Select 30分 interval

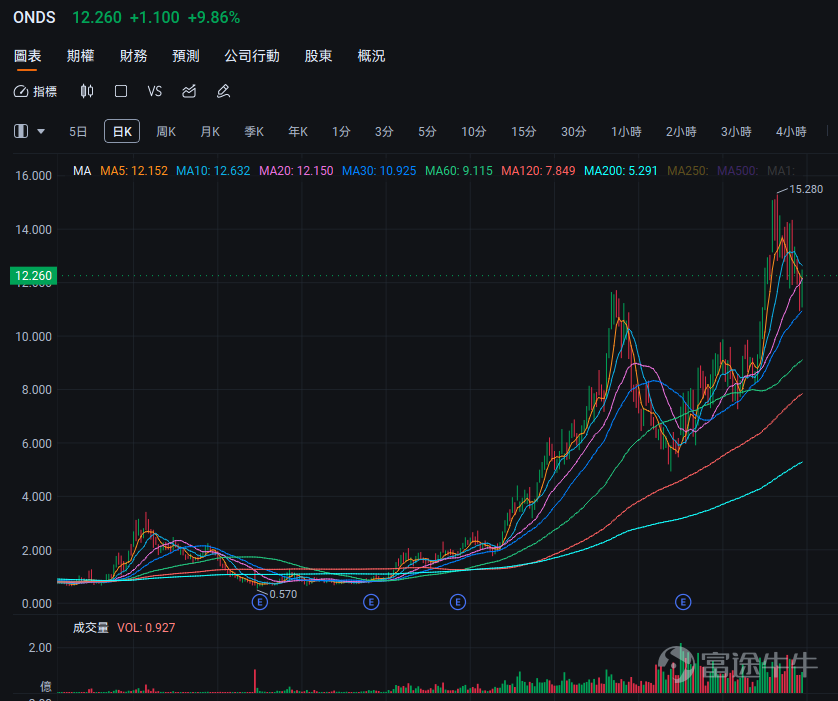[x=573, y=131]
